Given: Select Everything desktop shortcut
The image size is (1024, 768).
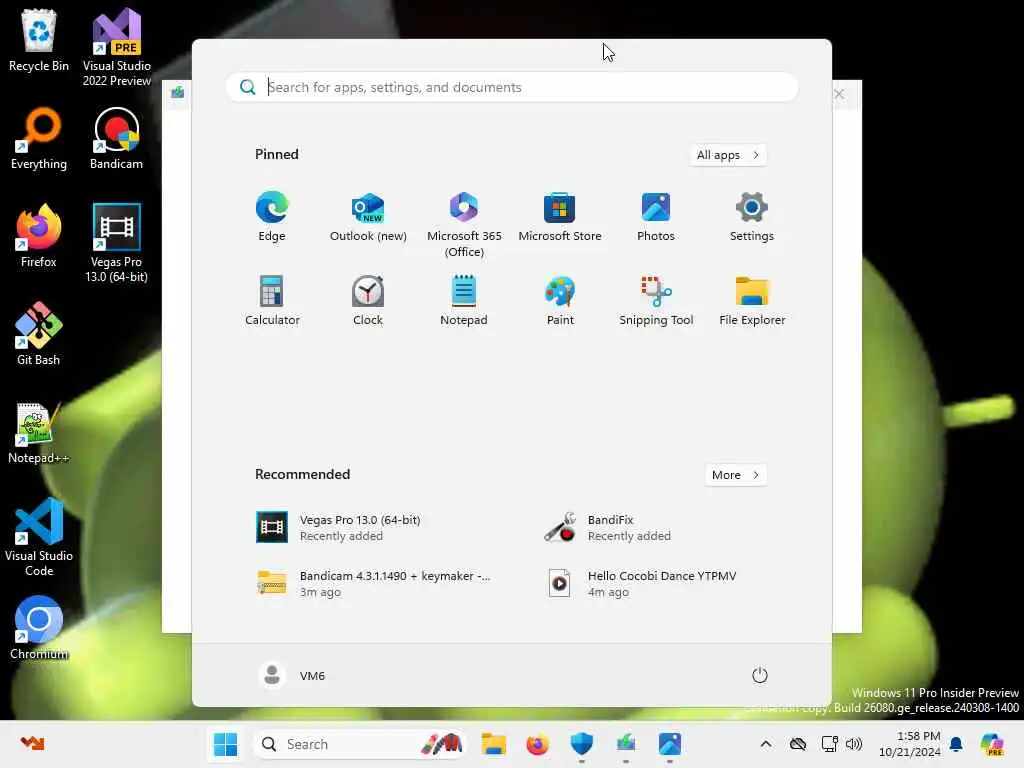Looking at the screenshot, I should pos(39,138).
